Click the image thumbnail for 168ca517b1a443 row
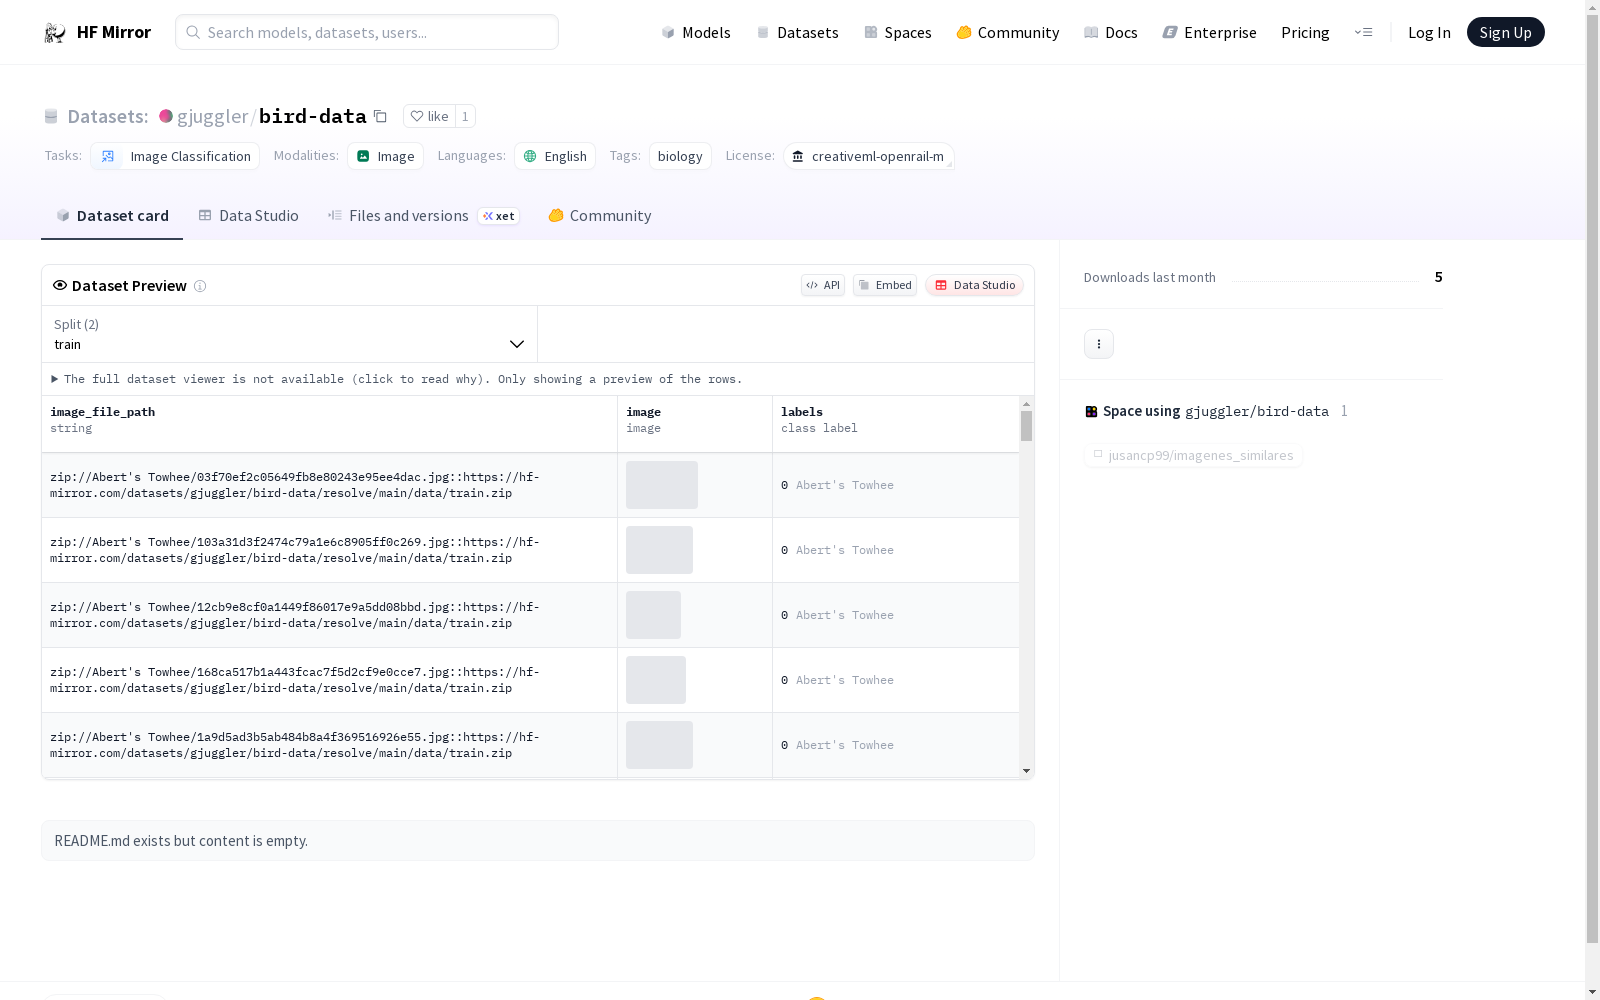This screenshot has width=1600, height=1000. pyautogui.click(x=656, y=680)
